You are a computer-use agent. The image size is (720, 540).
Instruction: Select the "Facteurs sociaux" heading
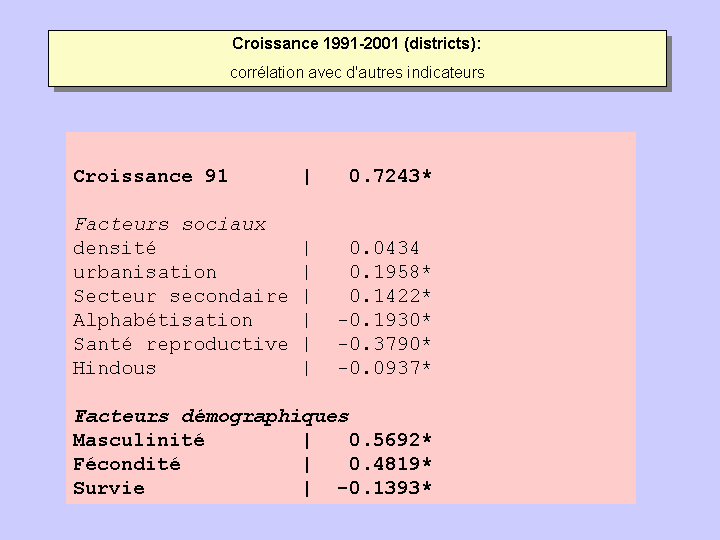[169, 225]
